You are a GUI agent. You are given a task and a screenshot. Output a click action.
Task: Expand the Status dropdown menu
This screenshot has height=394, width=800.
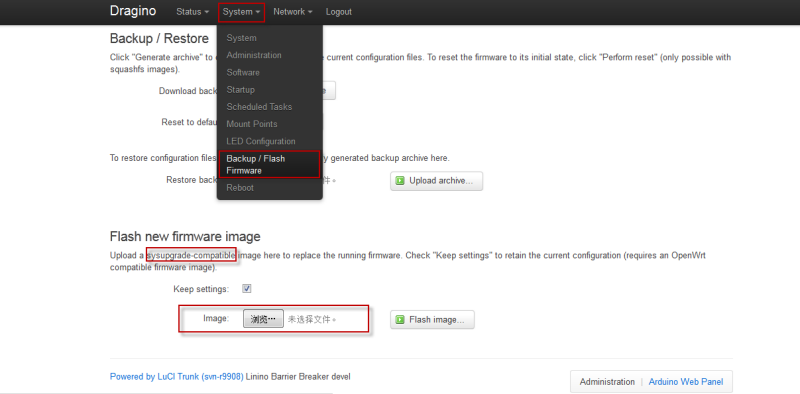coord(192,12)
